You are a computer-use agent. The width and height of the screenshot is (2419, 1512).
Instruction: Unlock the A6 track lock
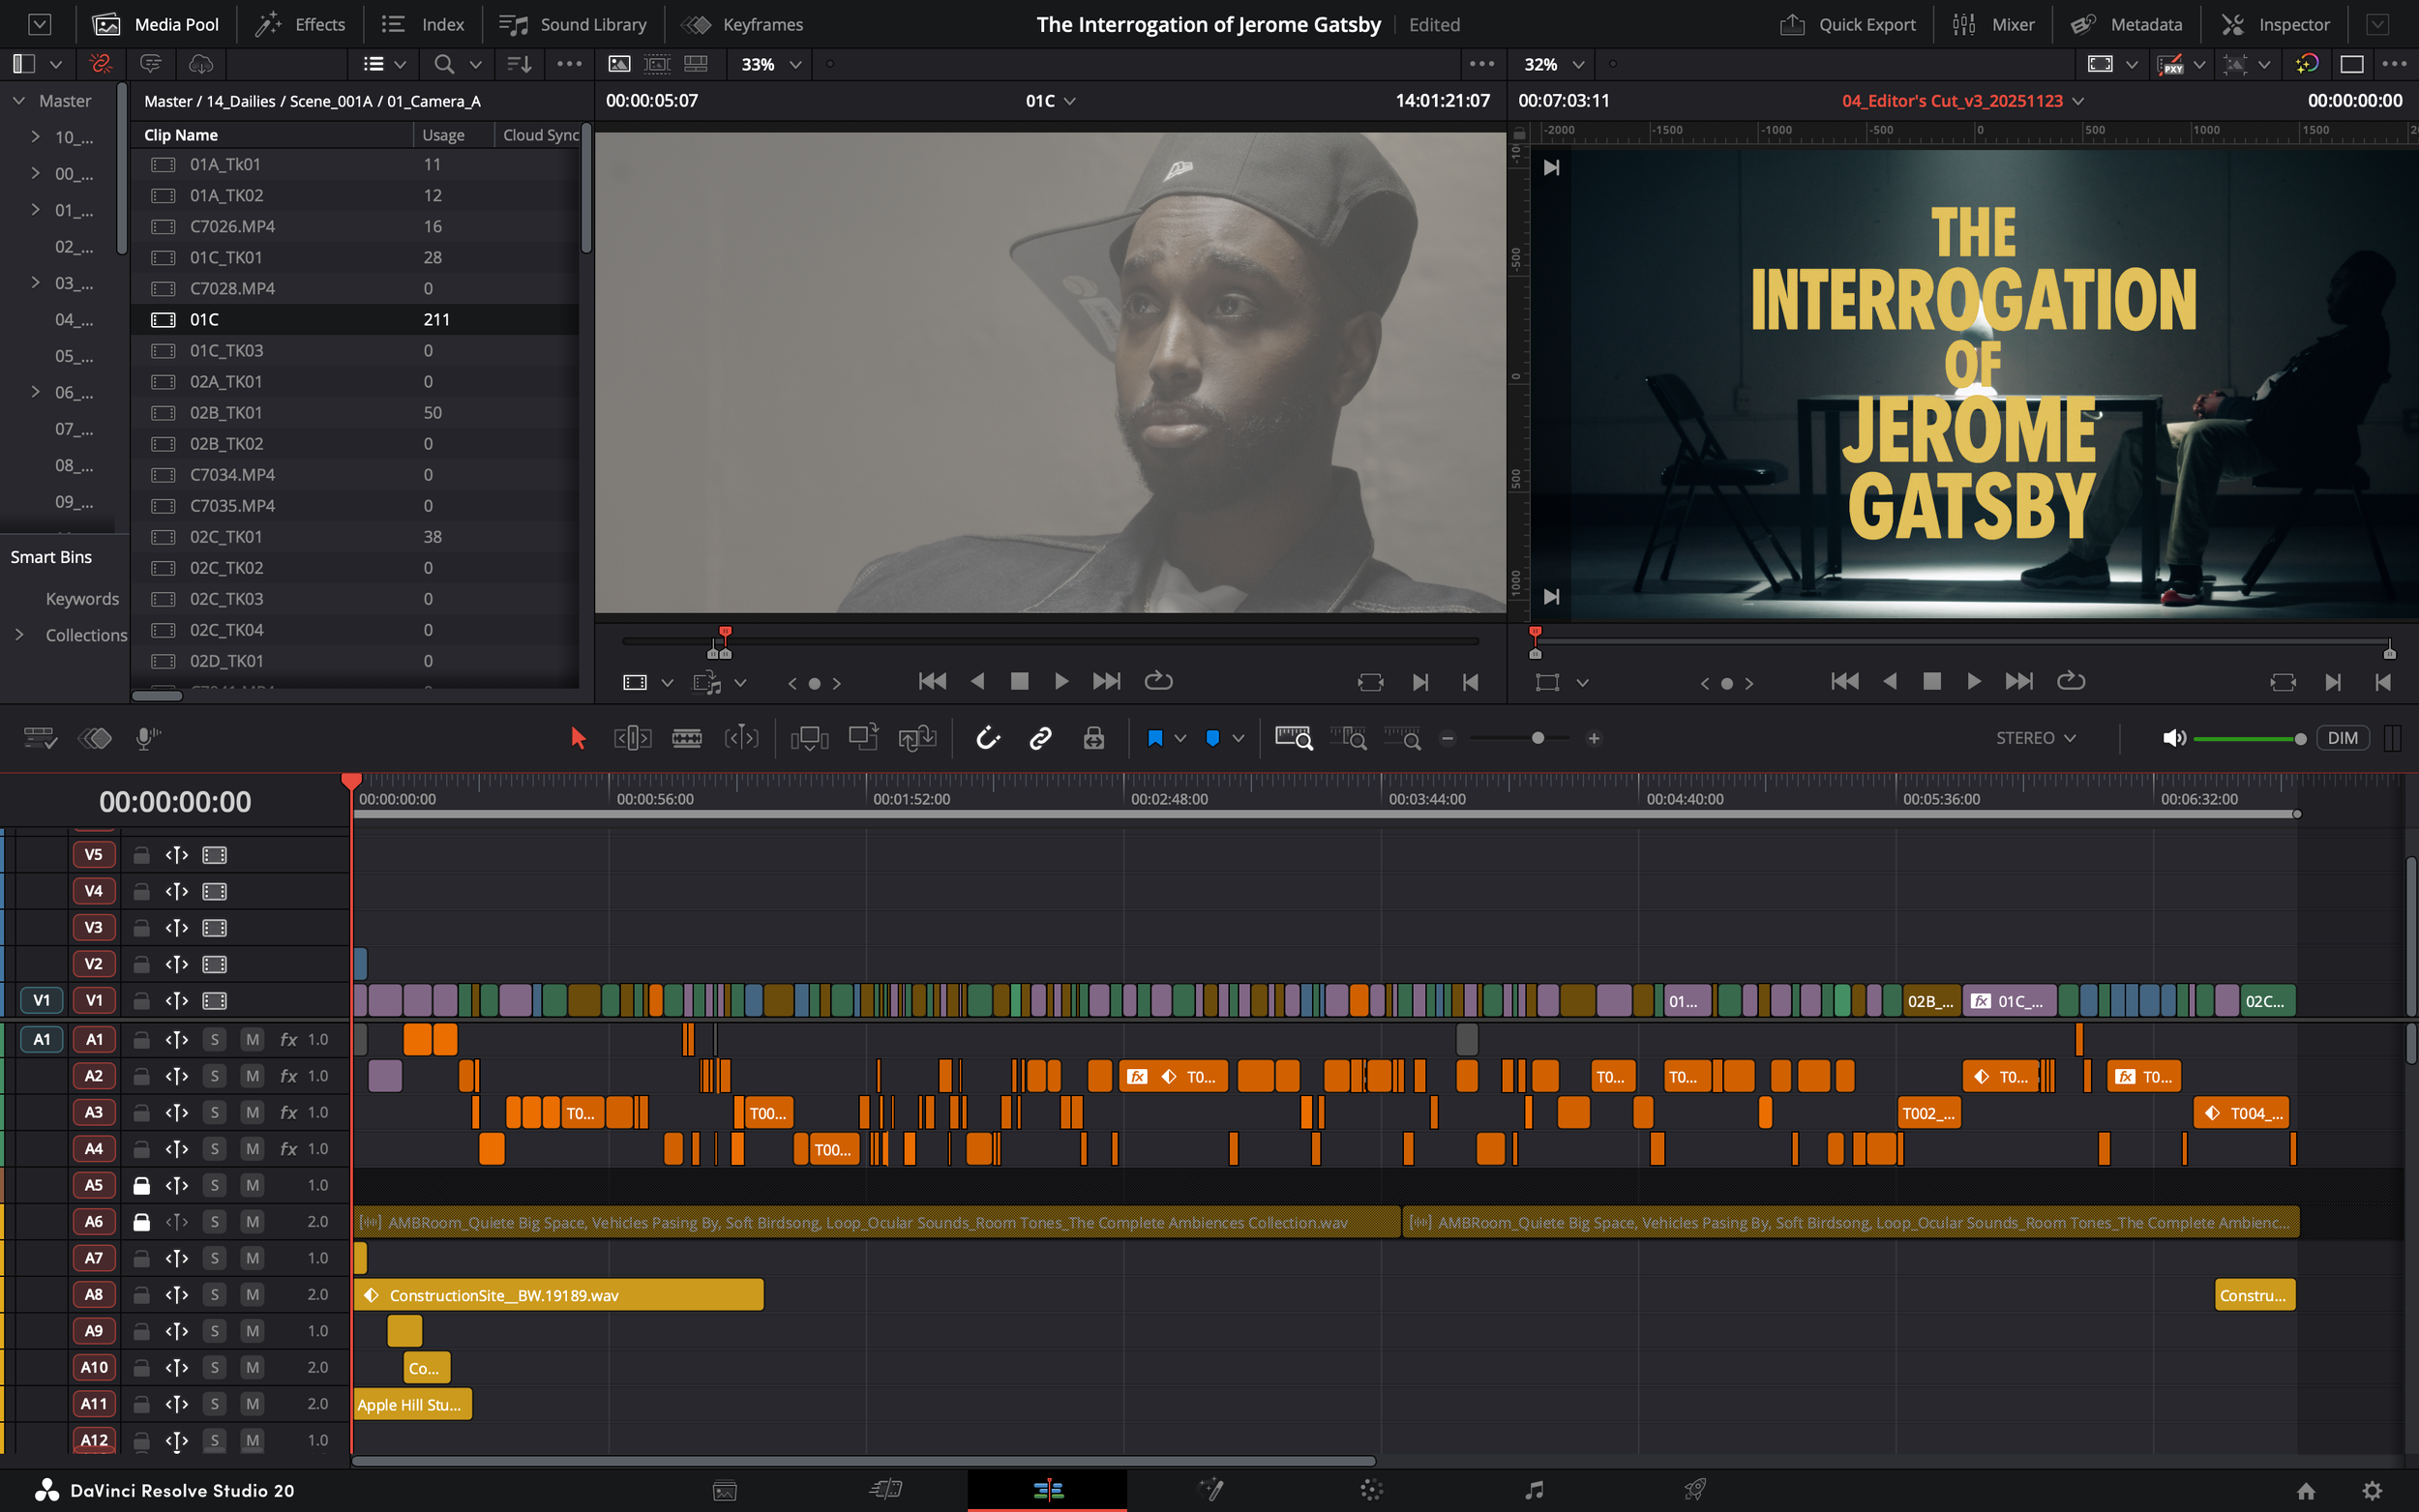click(x=141, y=1221)
